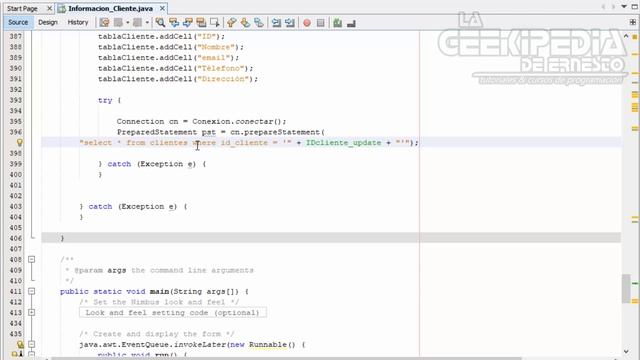Image resolution: width=640 pixels, height=360 pixels.
Task: Click the Find Selection magnifier icon
Action: point(160,23)
